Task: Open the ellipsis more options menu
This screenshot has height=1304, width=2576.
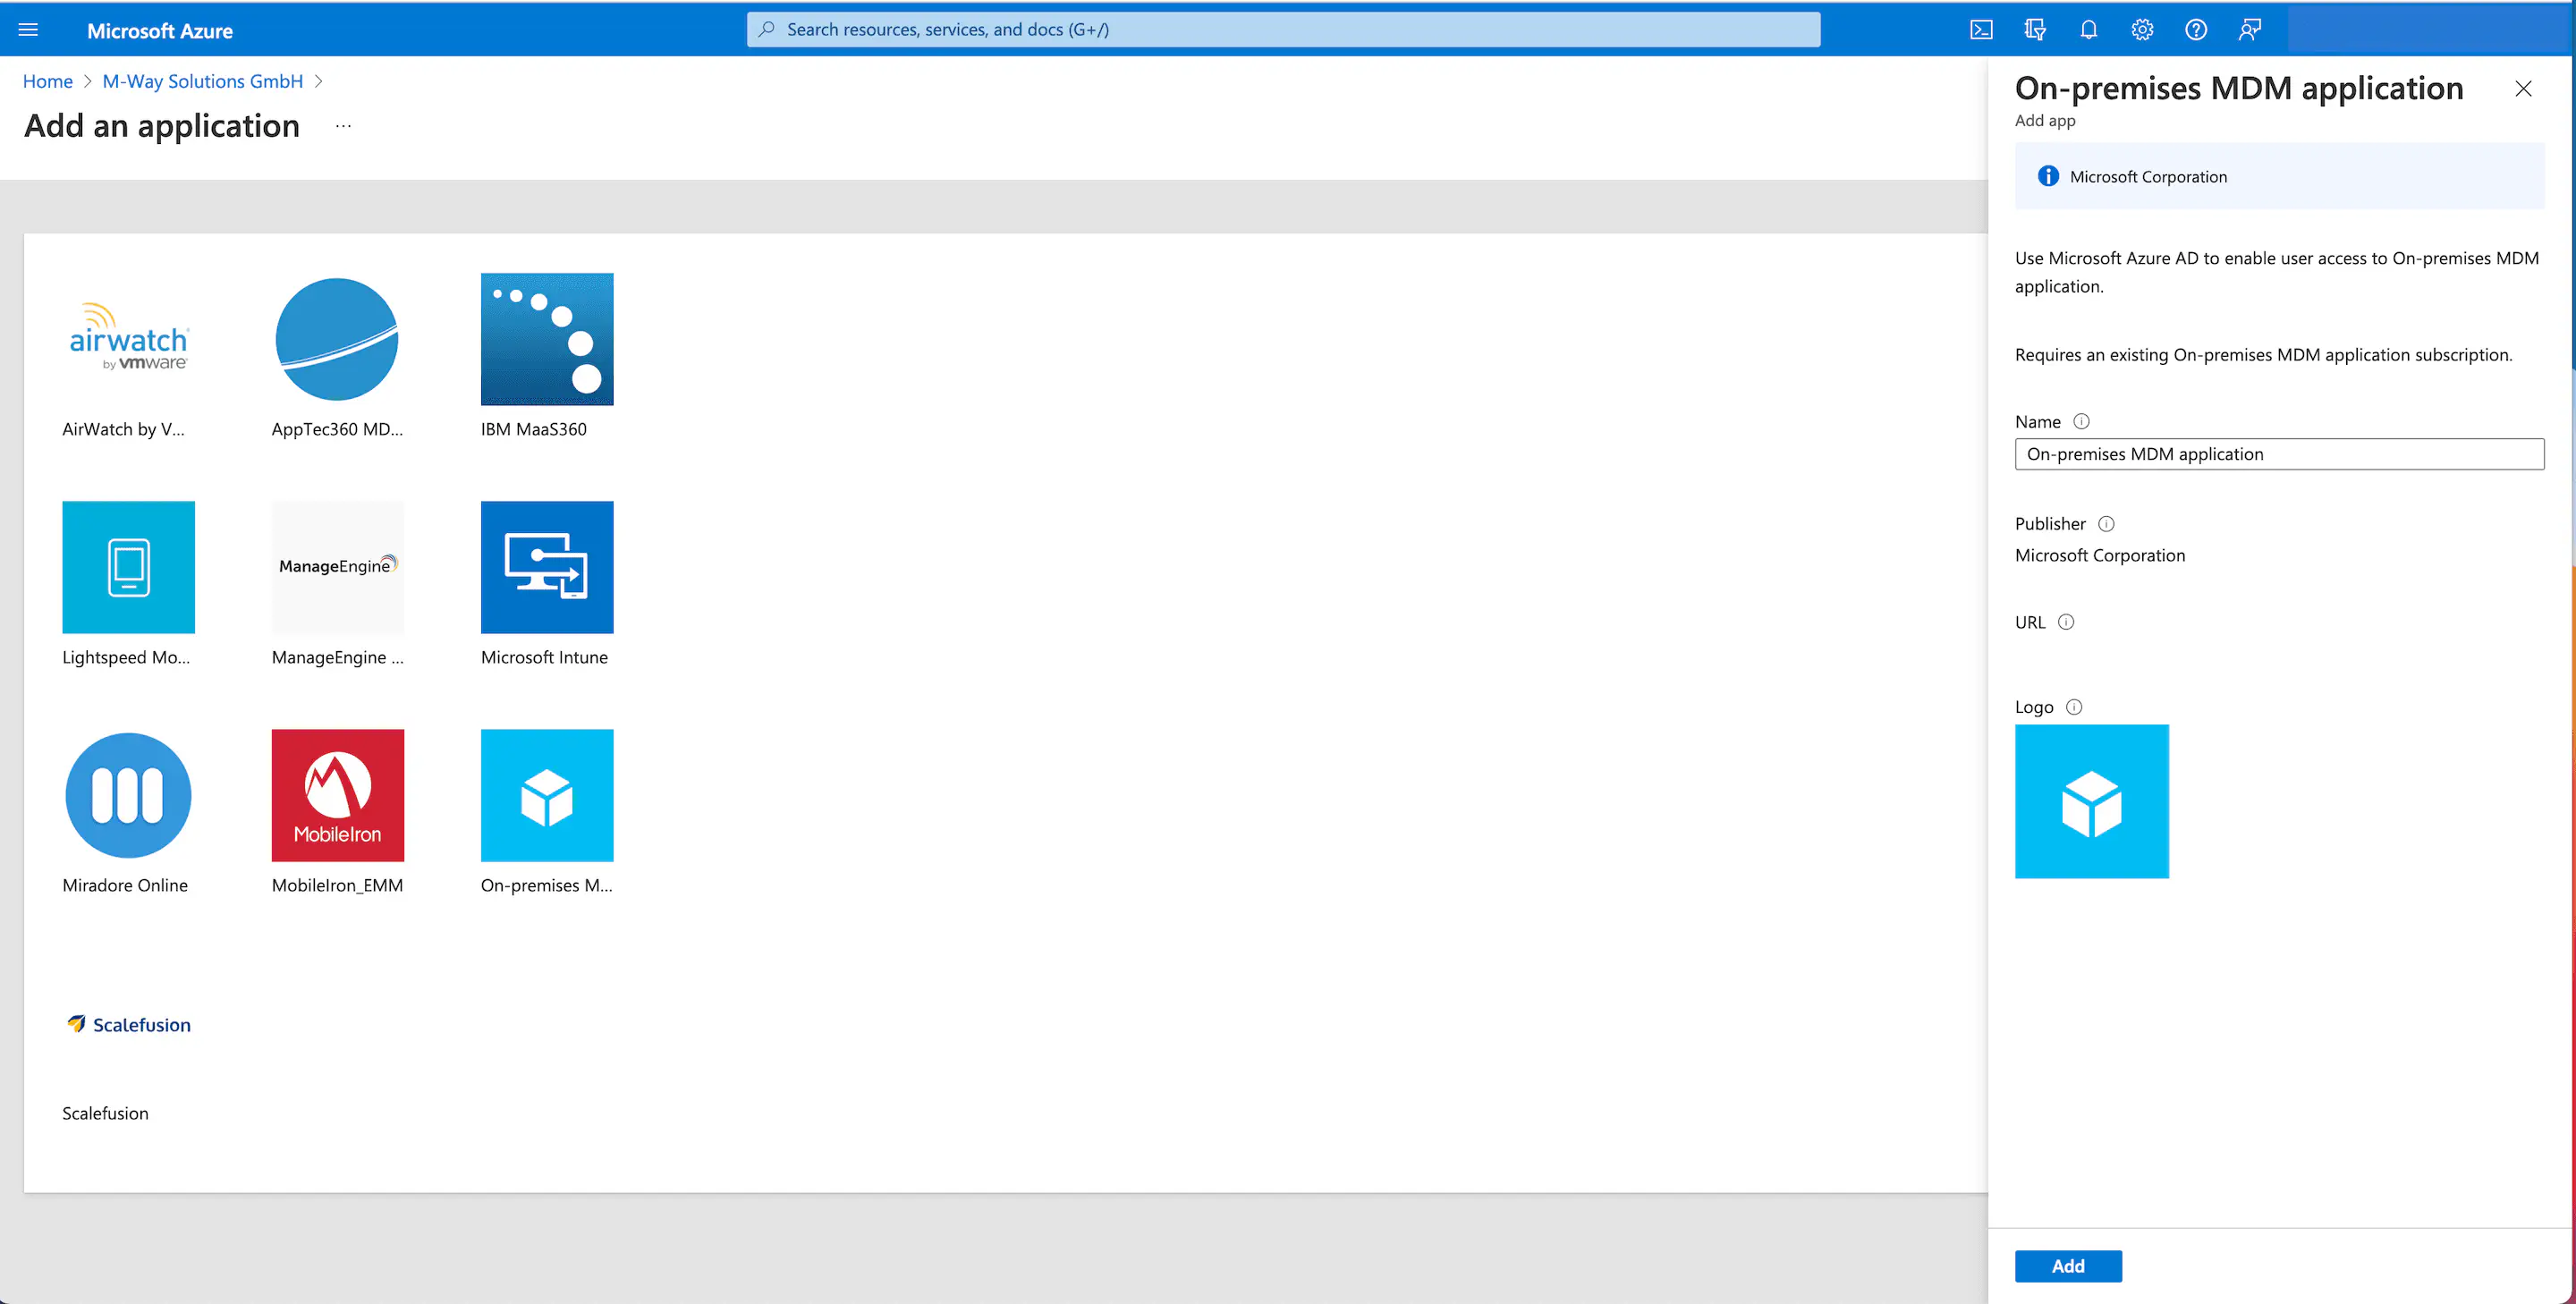Action: (x=343, y=126)
